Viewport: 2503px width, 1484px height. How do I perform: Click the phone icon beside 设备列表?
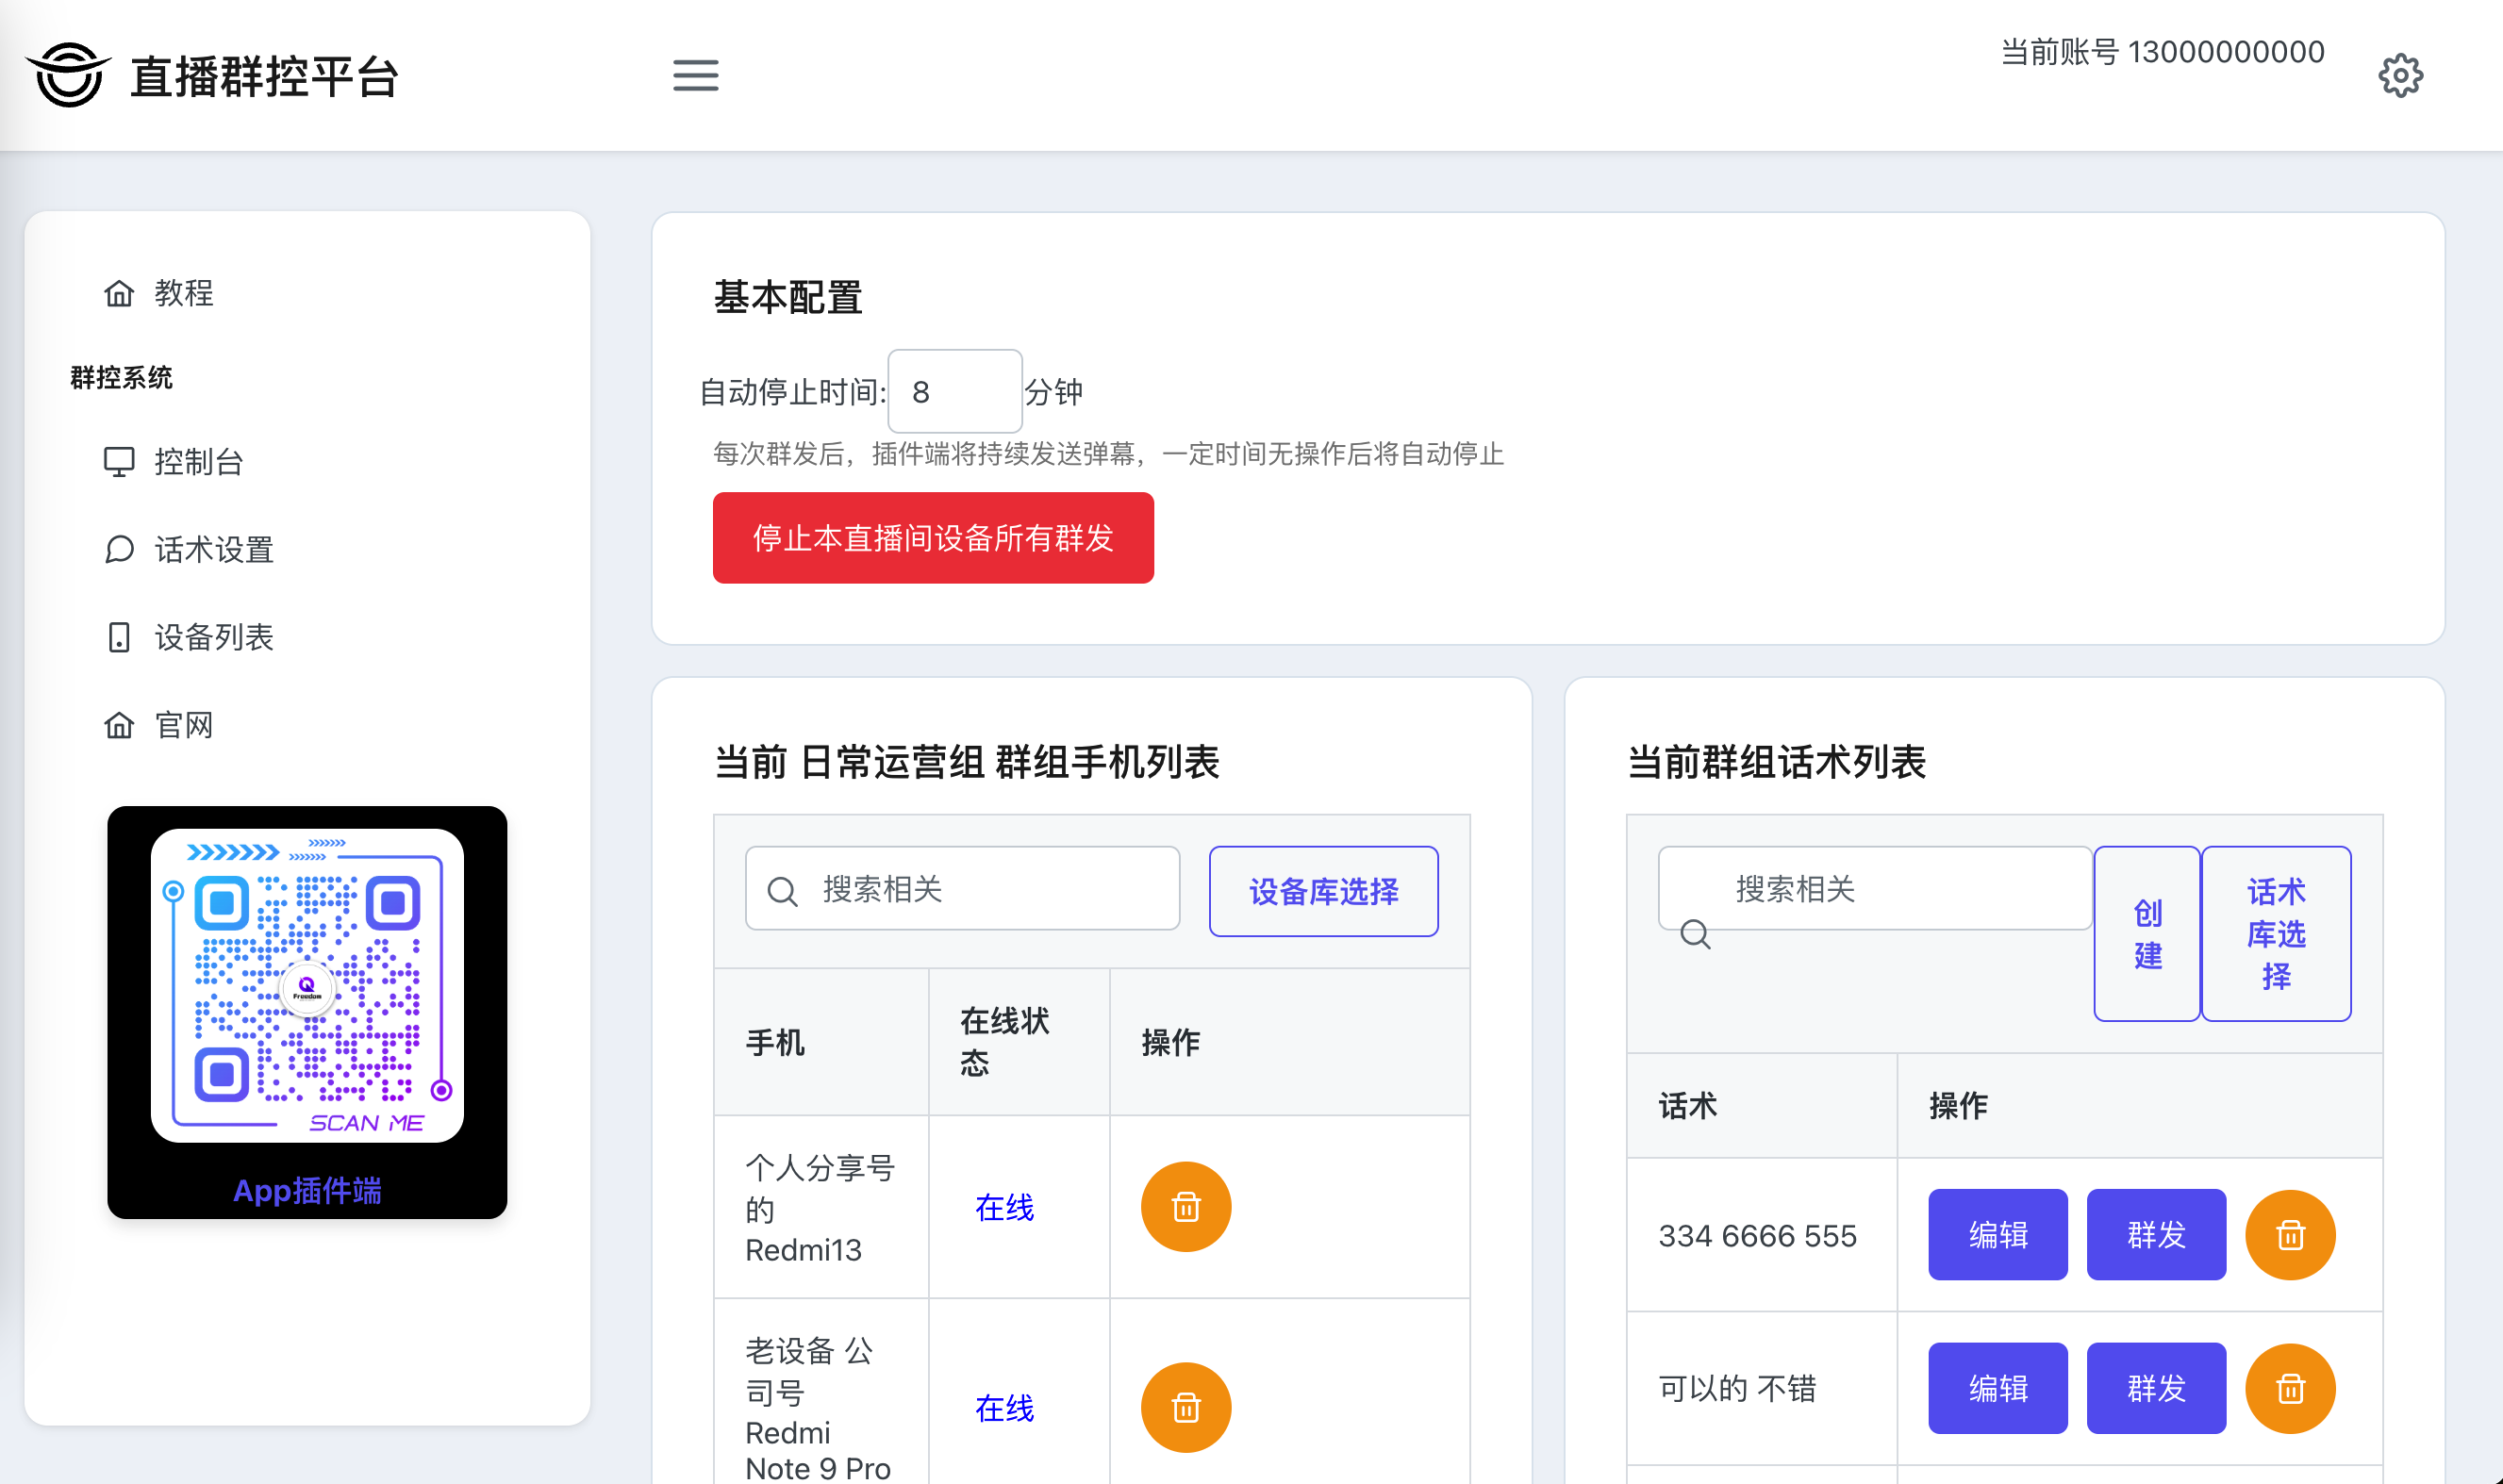tap(119, 637)
